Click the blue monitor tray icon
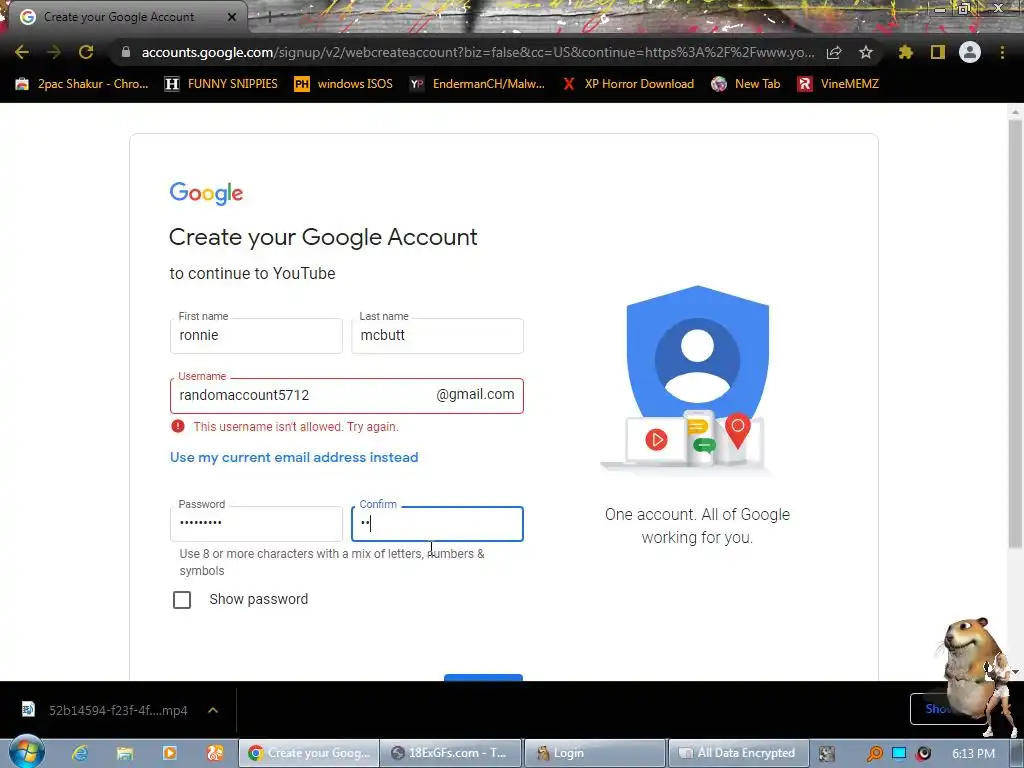Viewport: 1024px width, 768px height. (x=899, y=754)
